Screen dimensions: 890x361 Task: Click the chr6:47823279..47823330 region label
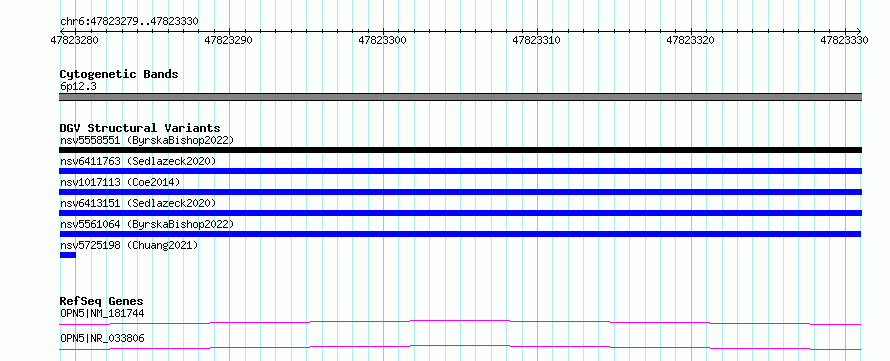(129, 22)
